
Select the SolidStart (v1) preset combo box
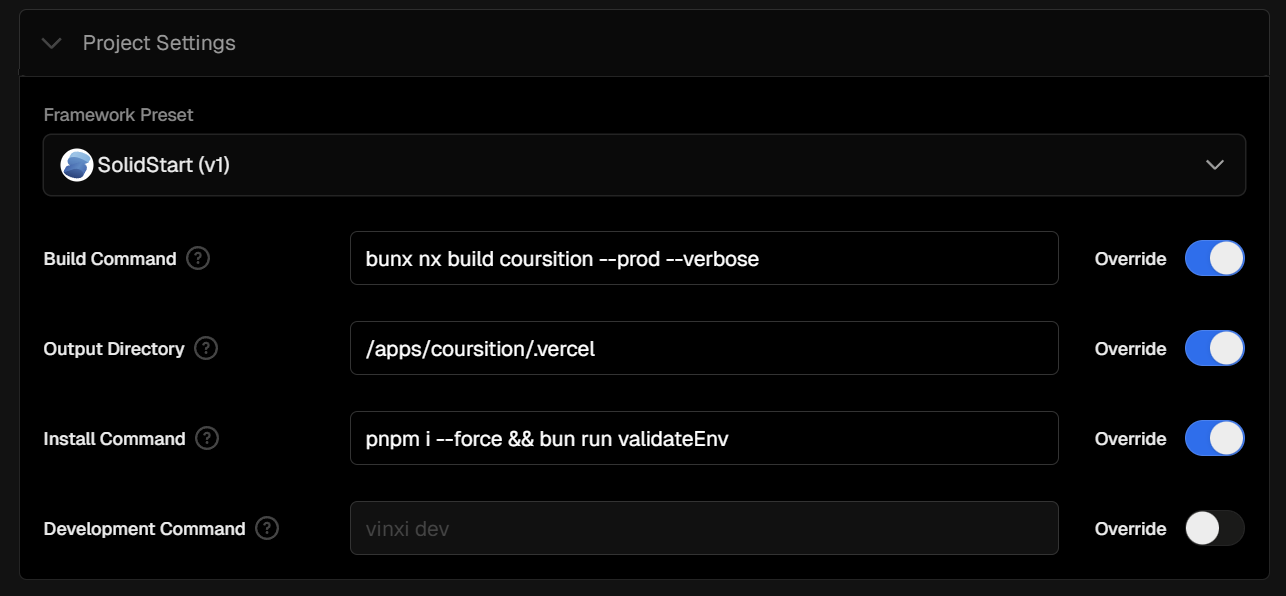tap(644, 165)
